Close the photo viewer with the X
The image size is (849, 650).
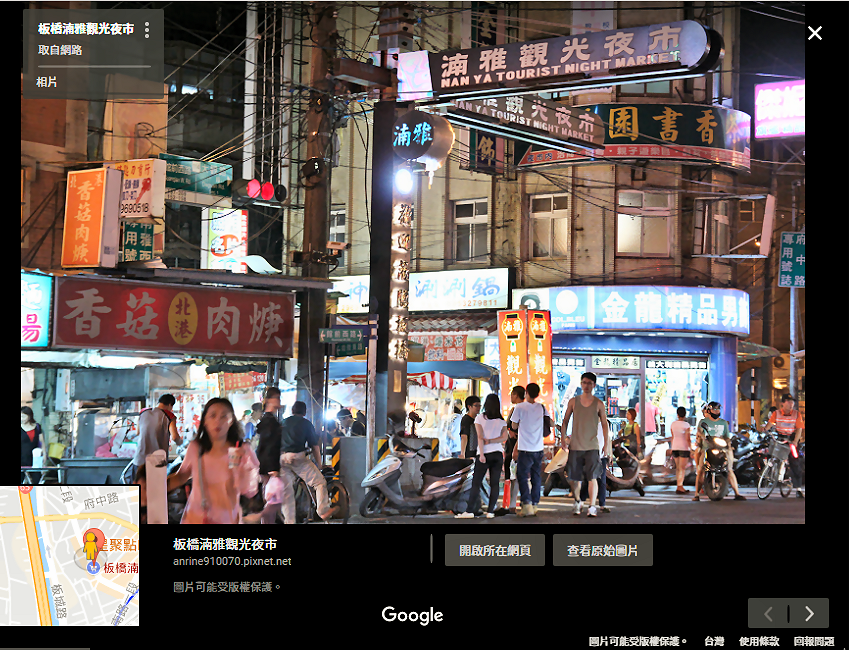click(x=815, y=33)
